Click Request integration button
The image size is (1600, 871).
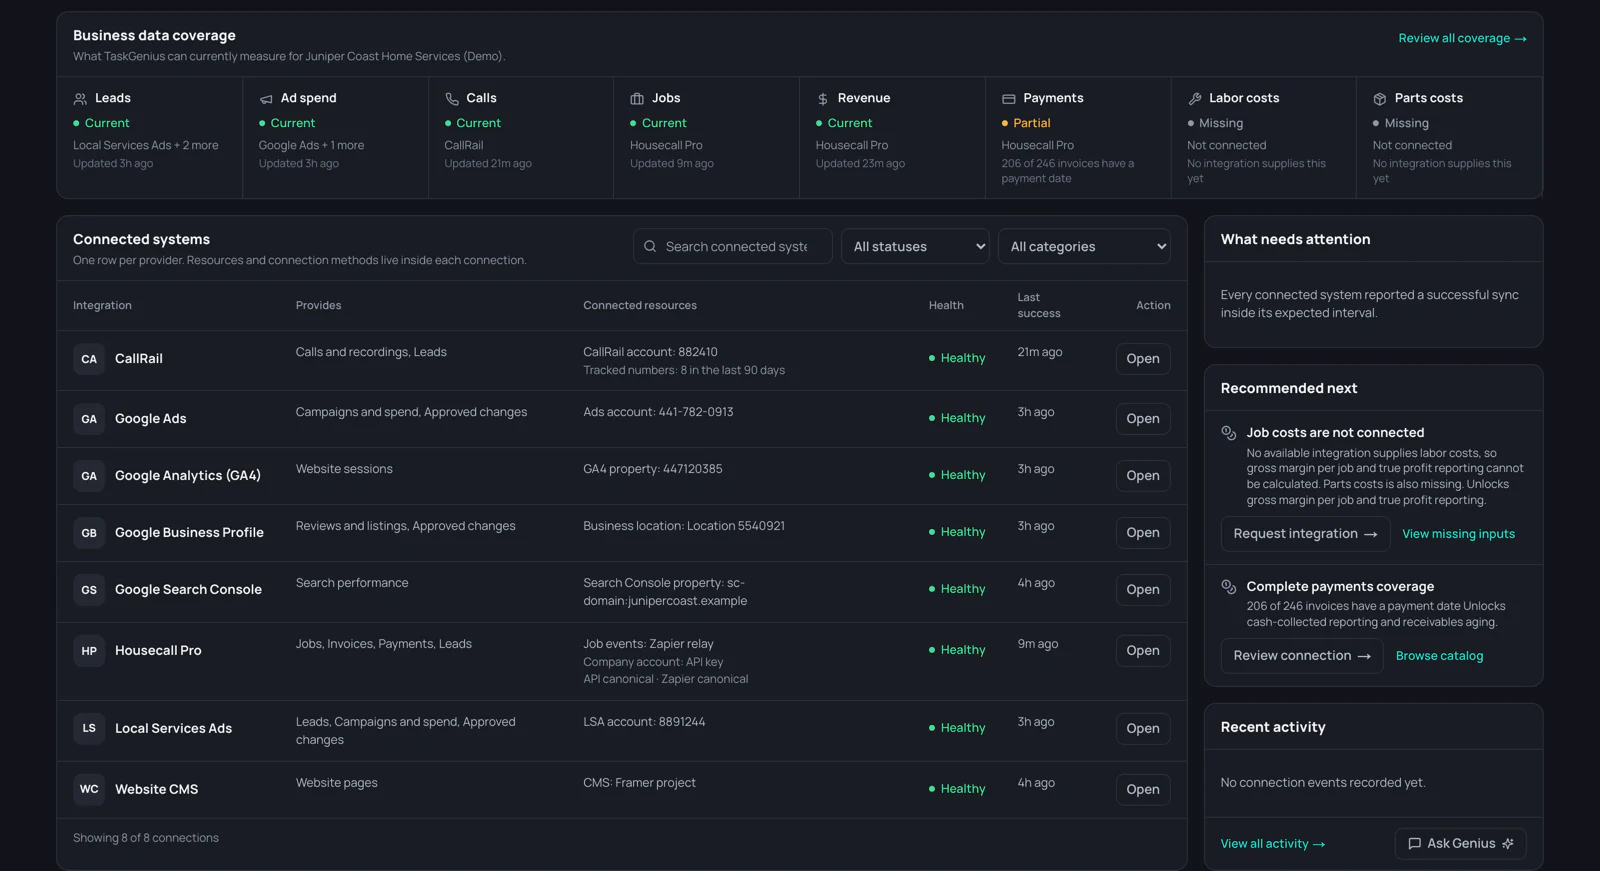tap(1305, 534)
